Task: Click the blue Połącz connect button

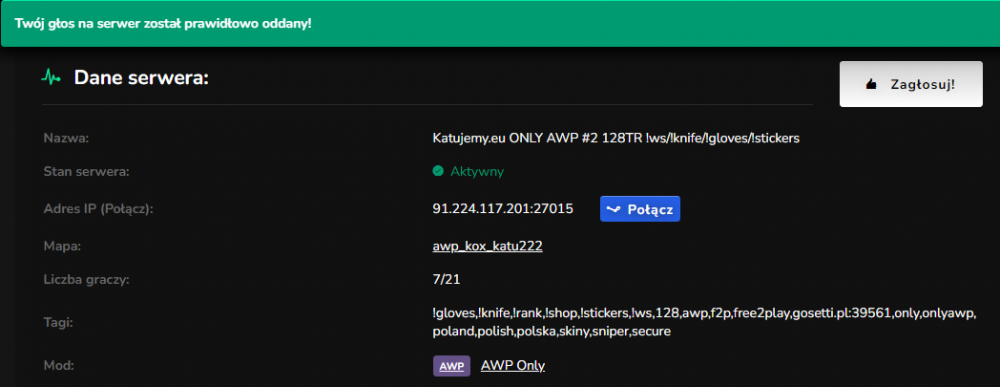Action: click(640, 209)
